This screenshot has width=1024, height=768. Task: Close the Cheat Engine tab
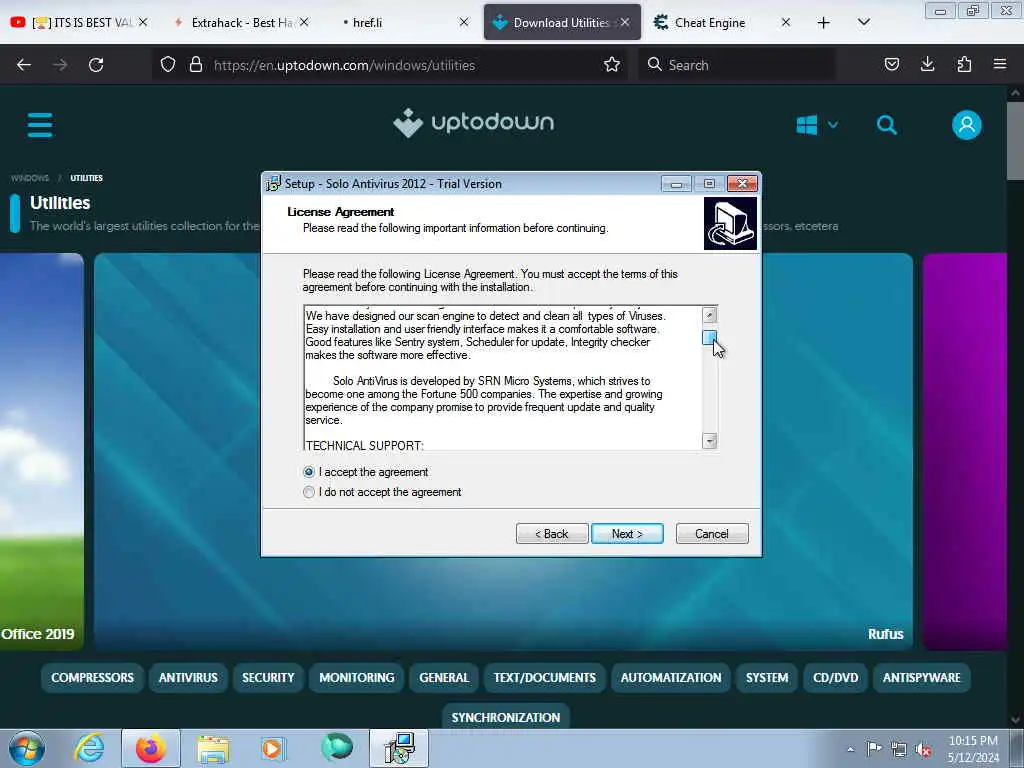(786, 23)
